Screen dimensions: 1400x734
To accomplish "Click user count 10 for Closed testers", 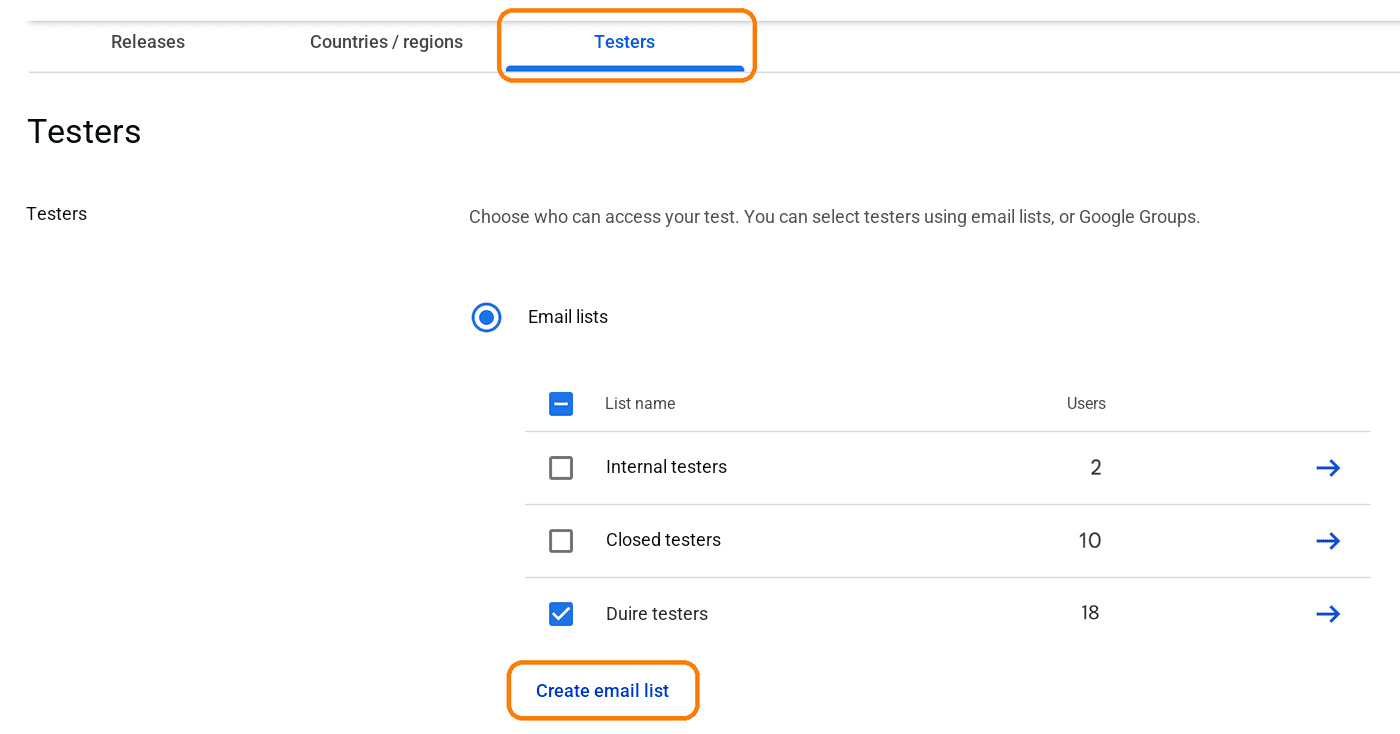I will (1090, 541).
